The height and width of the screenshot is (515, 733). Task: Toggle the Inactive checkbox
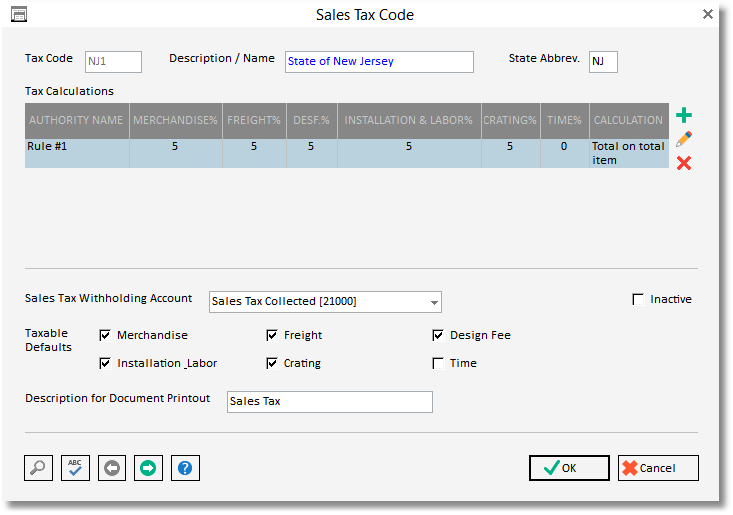[638, 299]
